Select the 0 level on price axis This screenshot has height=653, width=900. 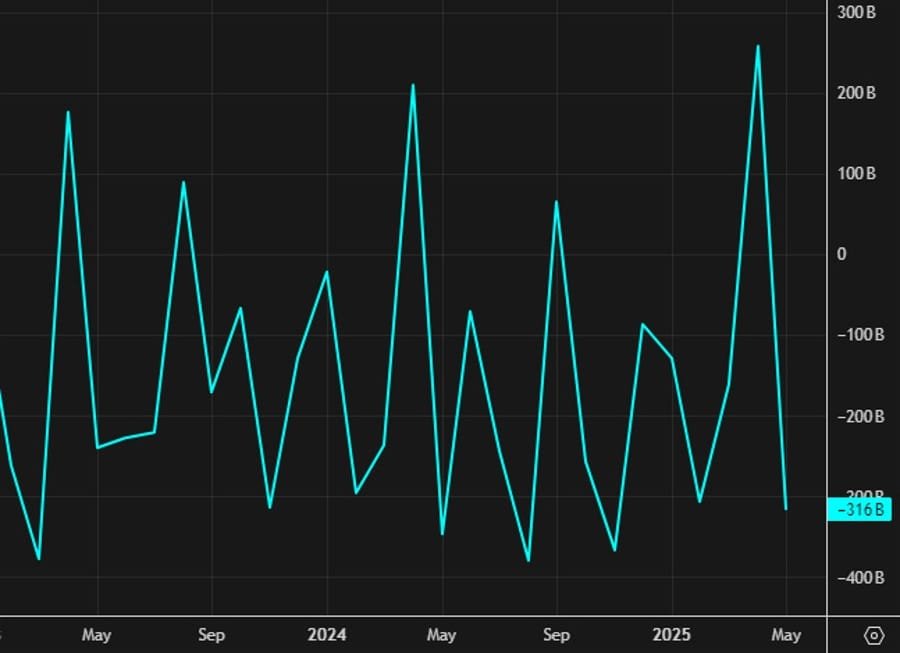(841, 254)
